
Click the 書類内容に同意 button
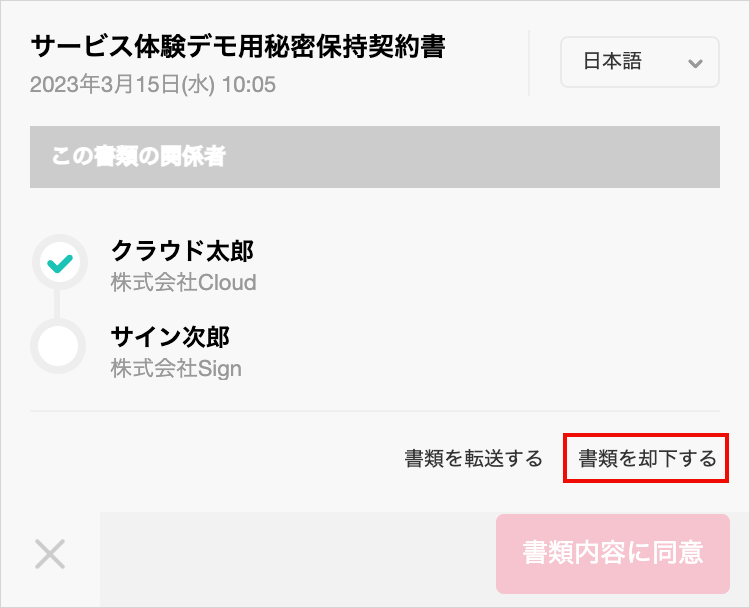pyautogui.click(x=613, y=554)
